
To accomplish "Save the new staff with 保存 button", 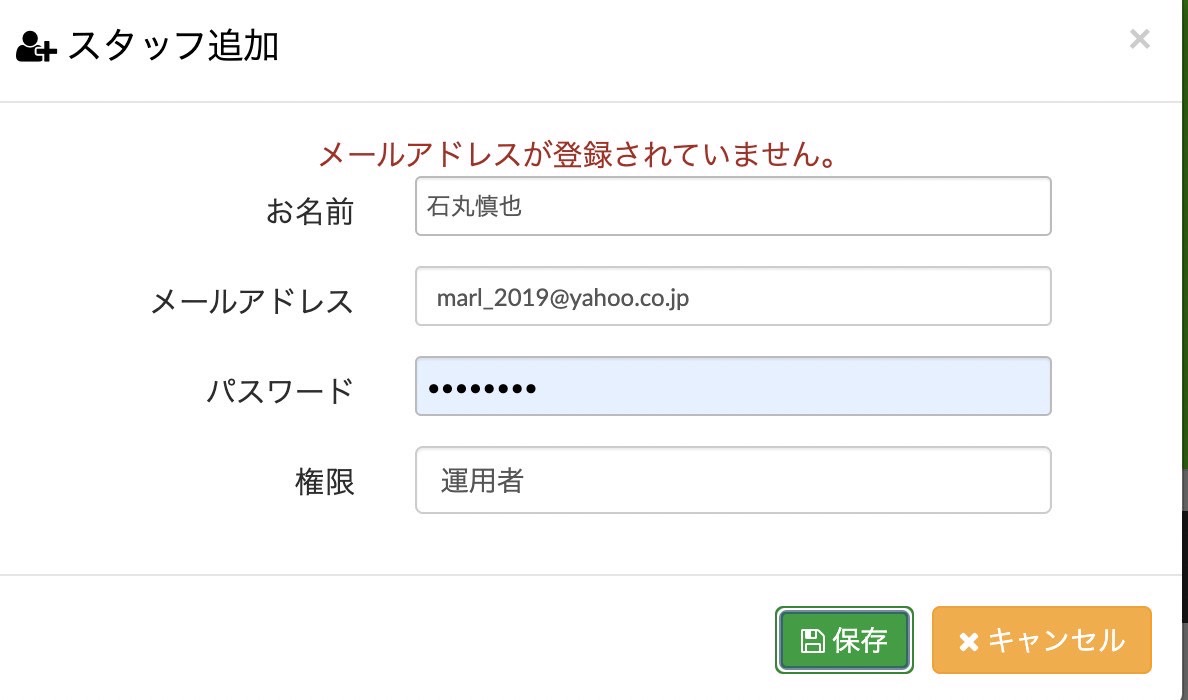I will 844,640.
